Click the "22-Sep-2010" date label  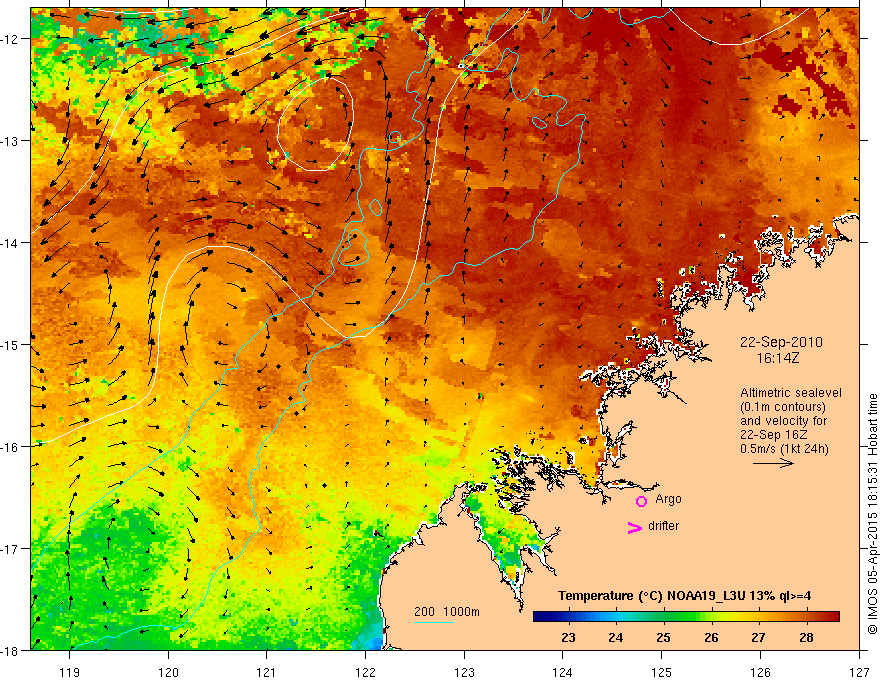781,342
